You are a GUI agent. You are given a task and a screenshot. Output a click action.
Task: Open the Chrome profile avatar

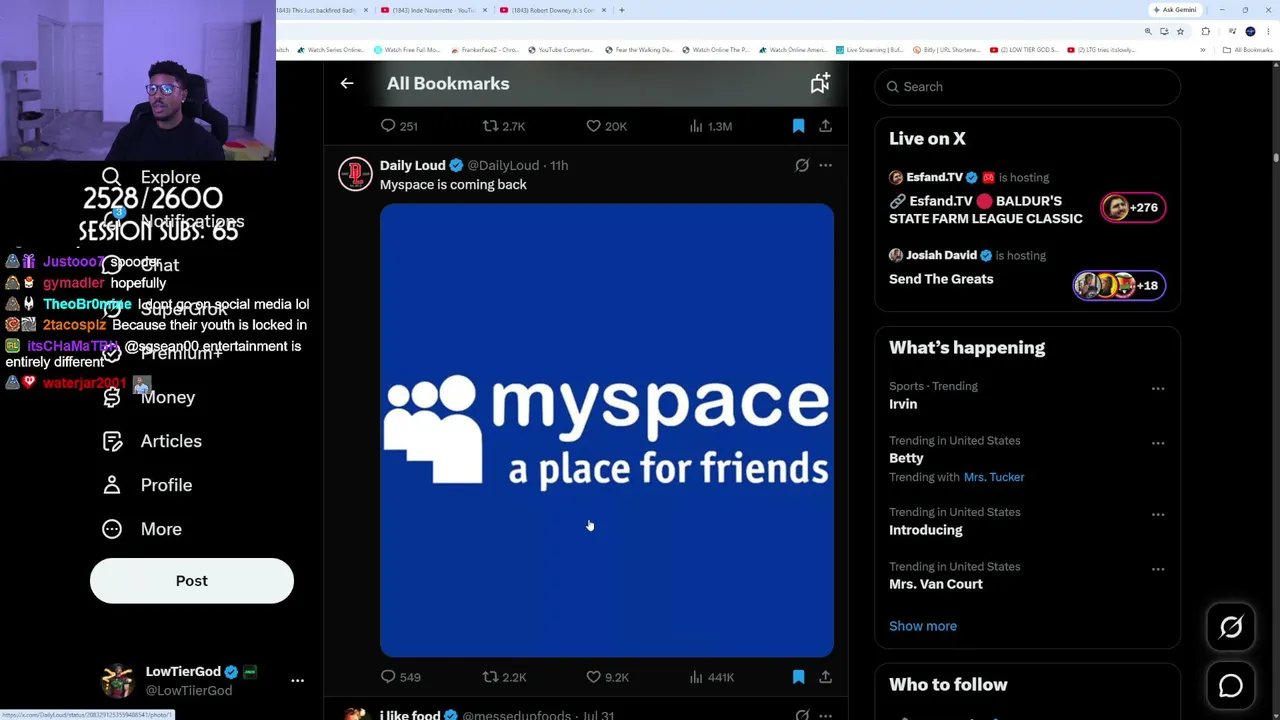pyautogui.click(x=1250, y=31)
